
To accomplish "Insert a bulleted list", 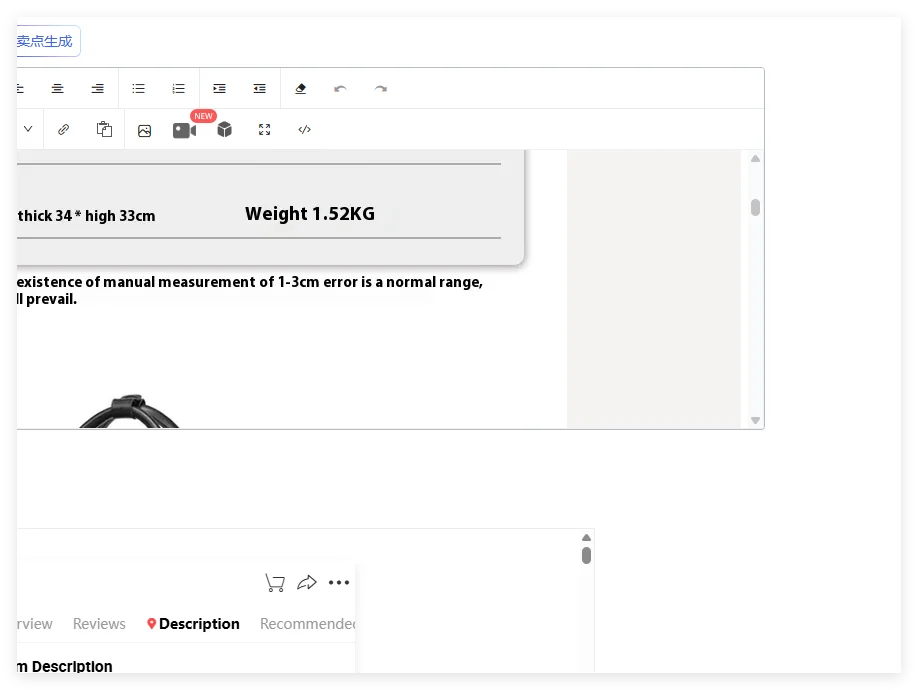I will point(138,88).
